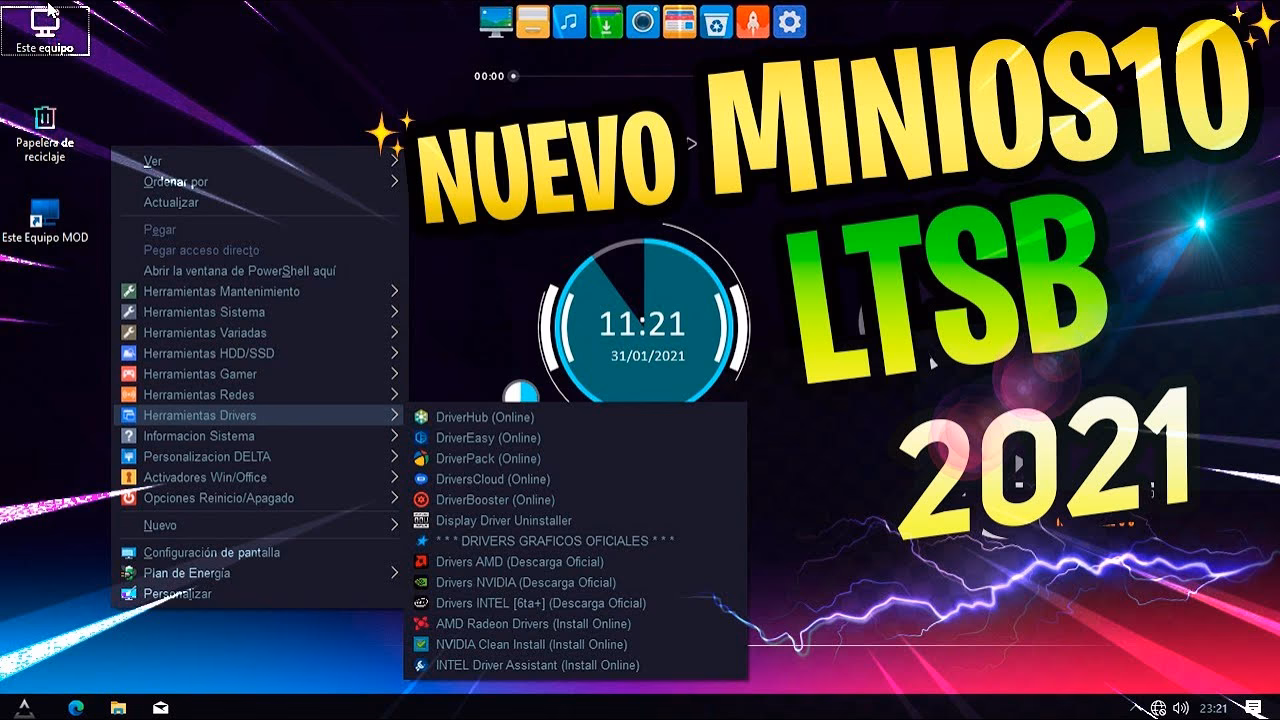Screen dimensions: 1280x720
Task: Launch the music note dock icon
Action: (570, 22)
